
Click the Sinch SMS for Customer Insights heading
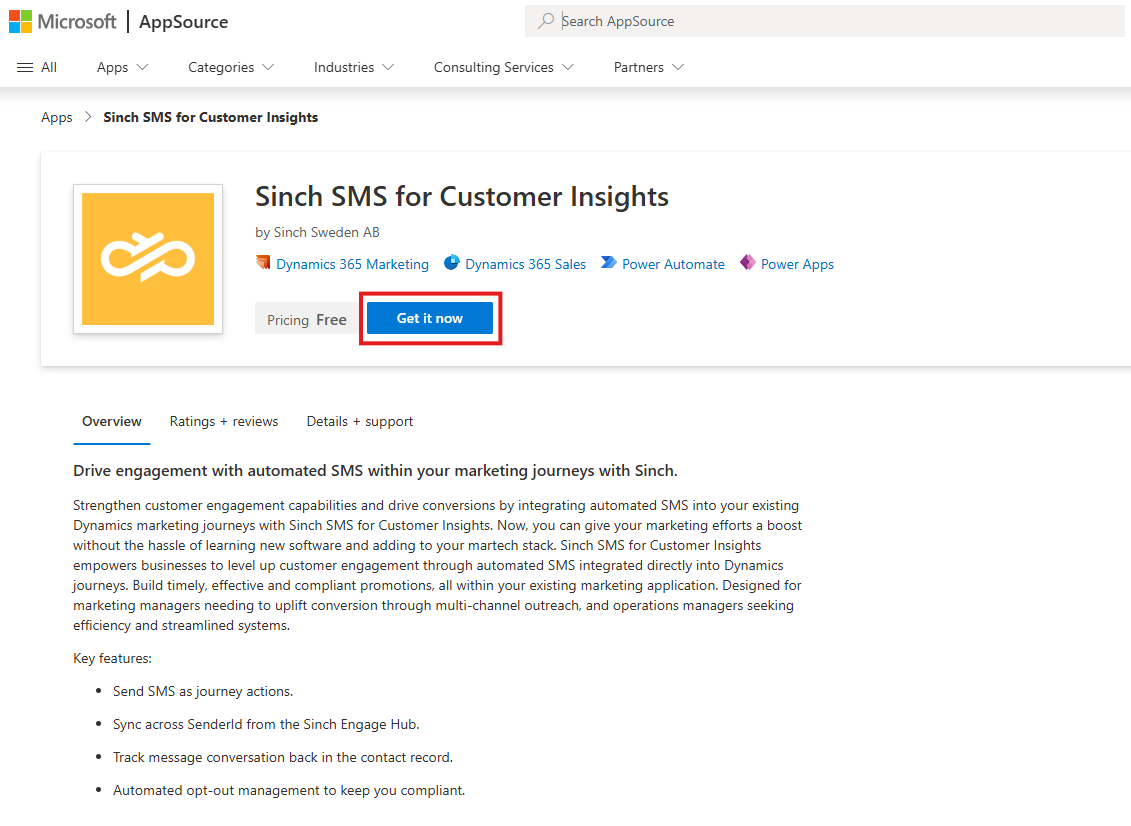(x=462, y=196)
